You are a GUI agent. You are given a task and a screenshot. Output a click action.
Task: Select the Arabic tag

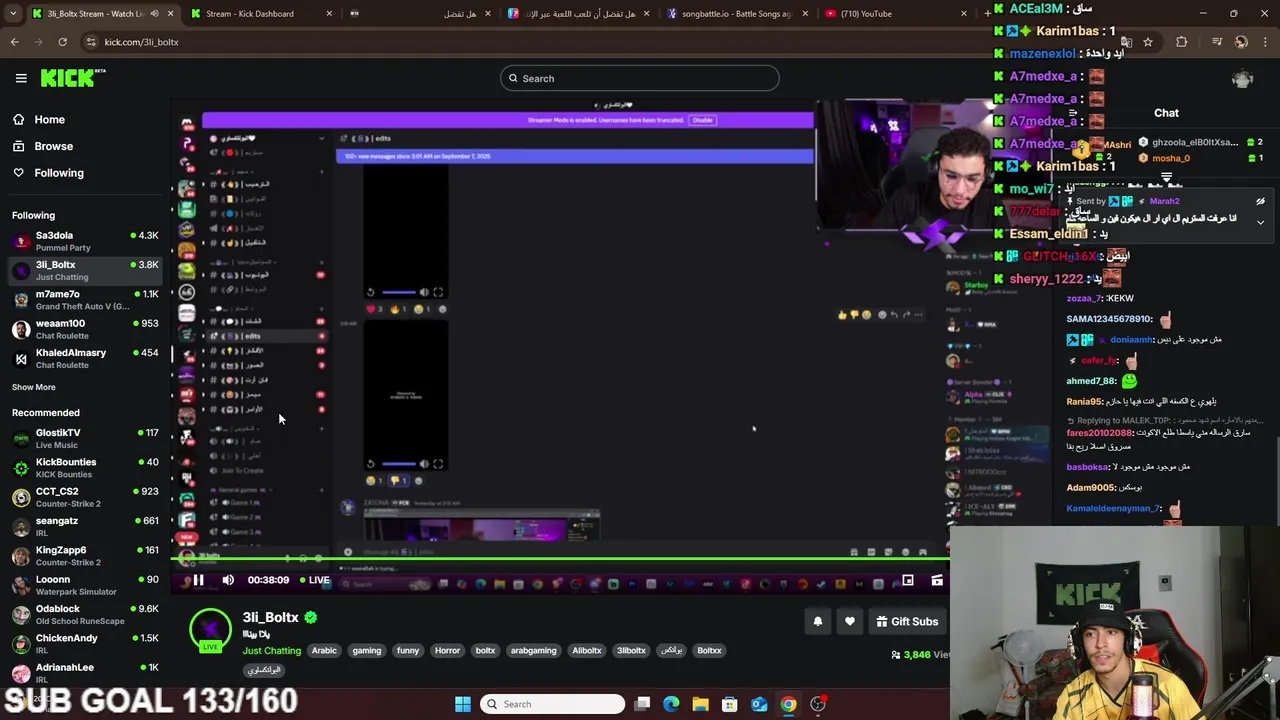(x=324, y=651)
